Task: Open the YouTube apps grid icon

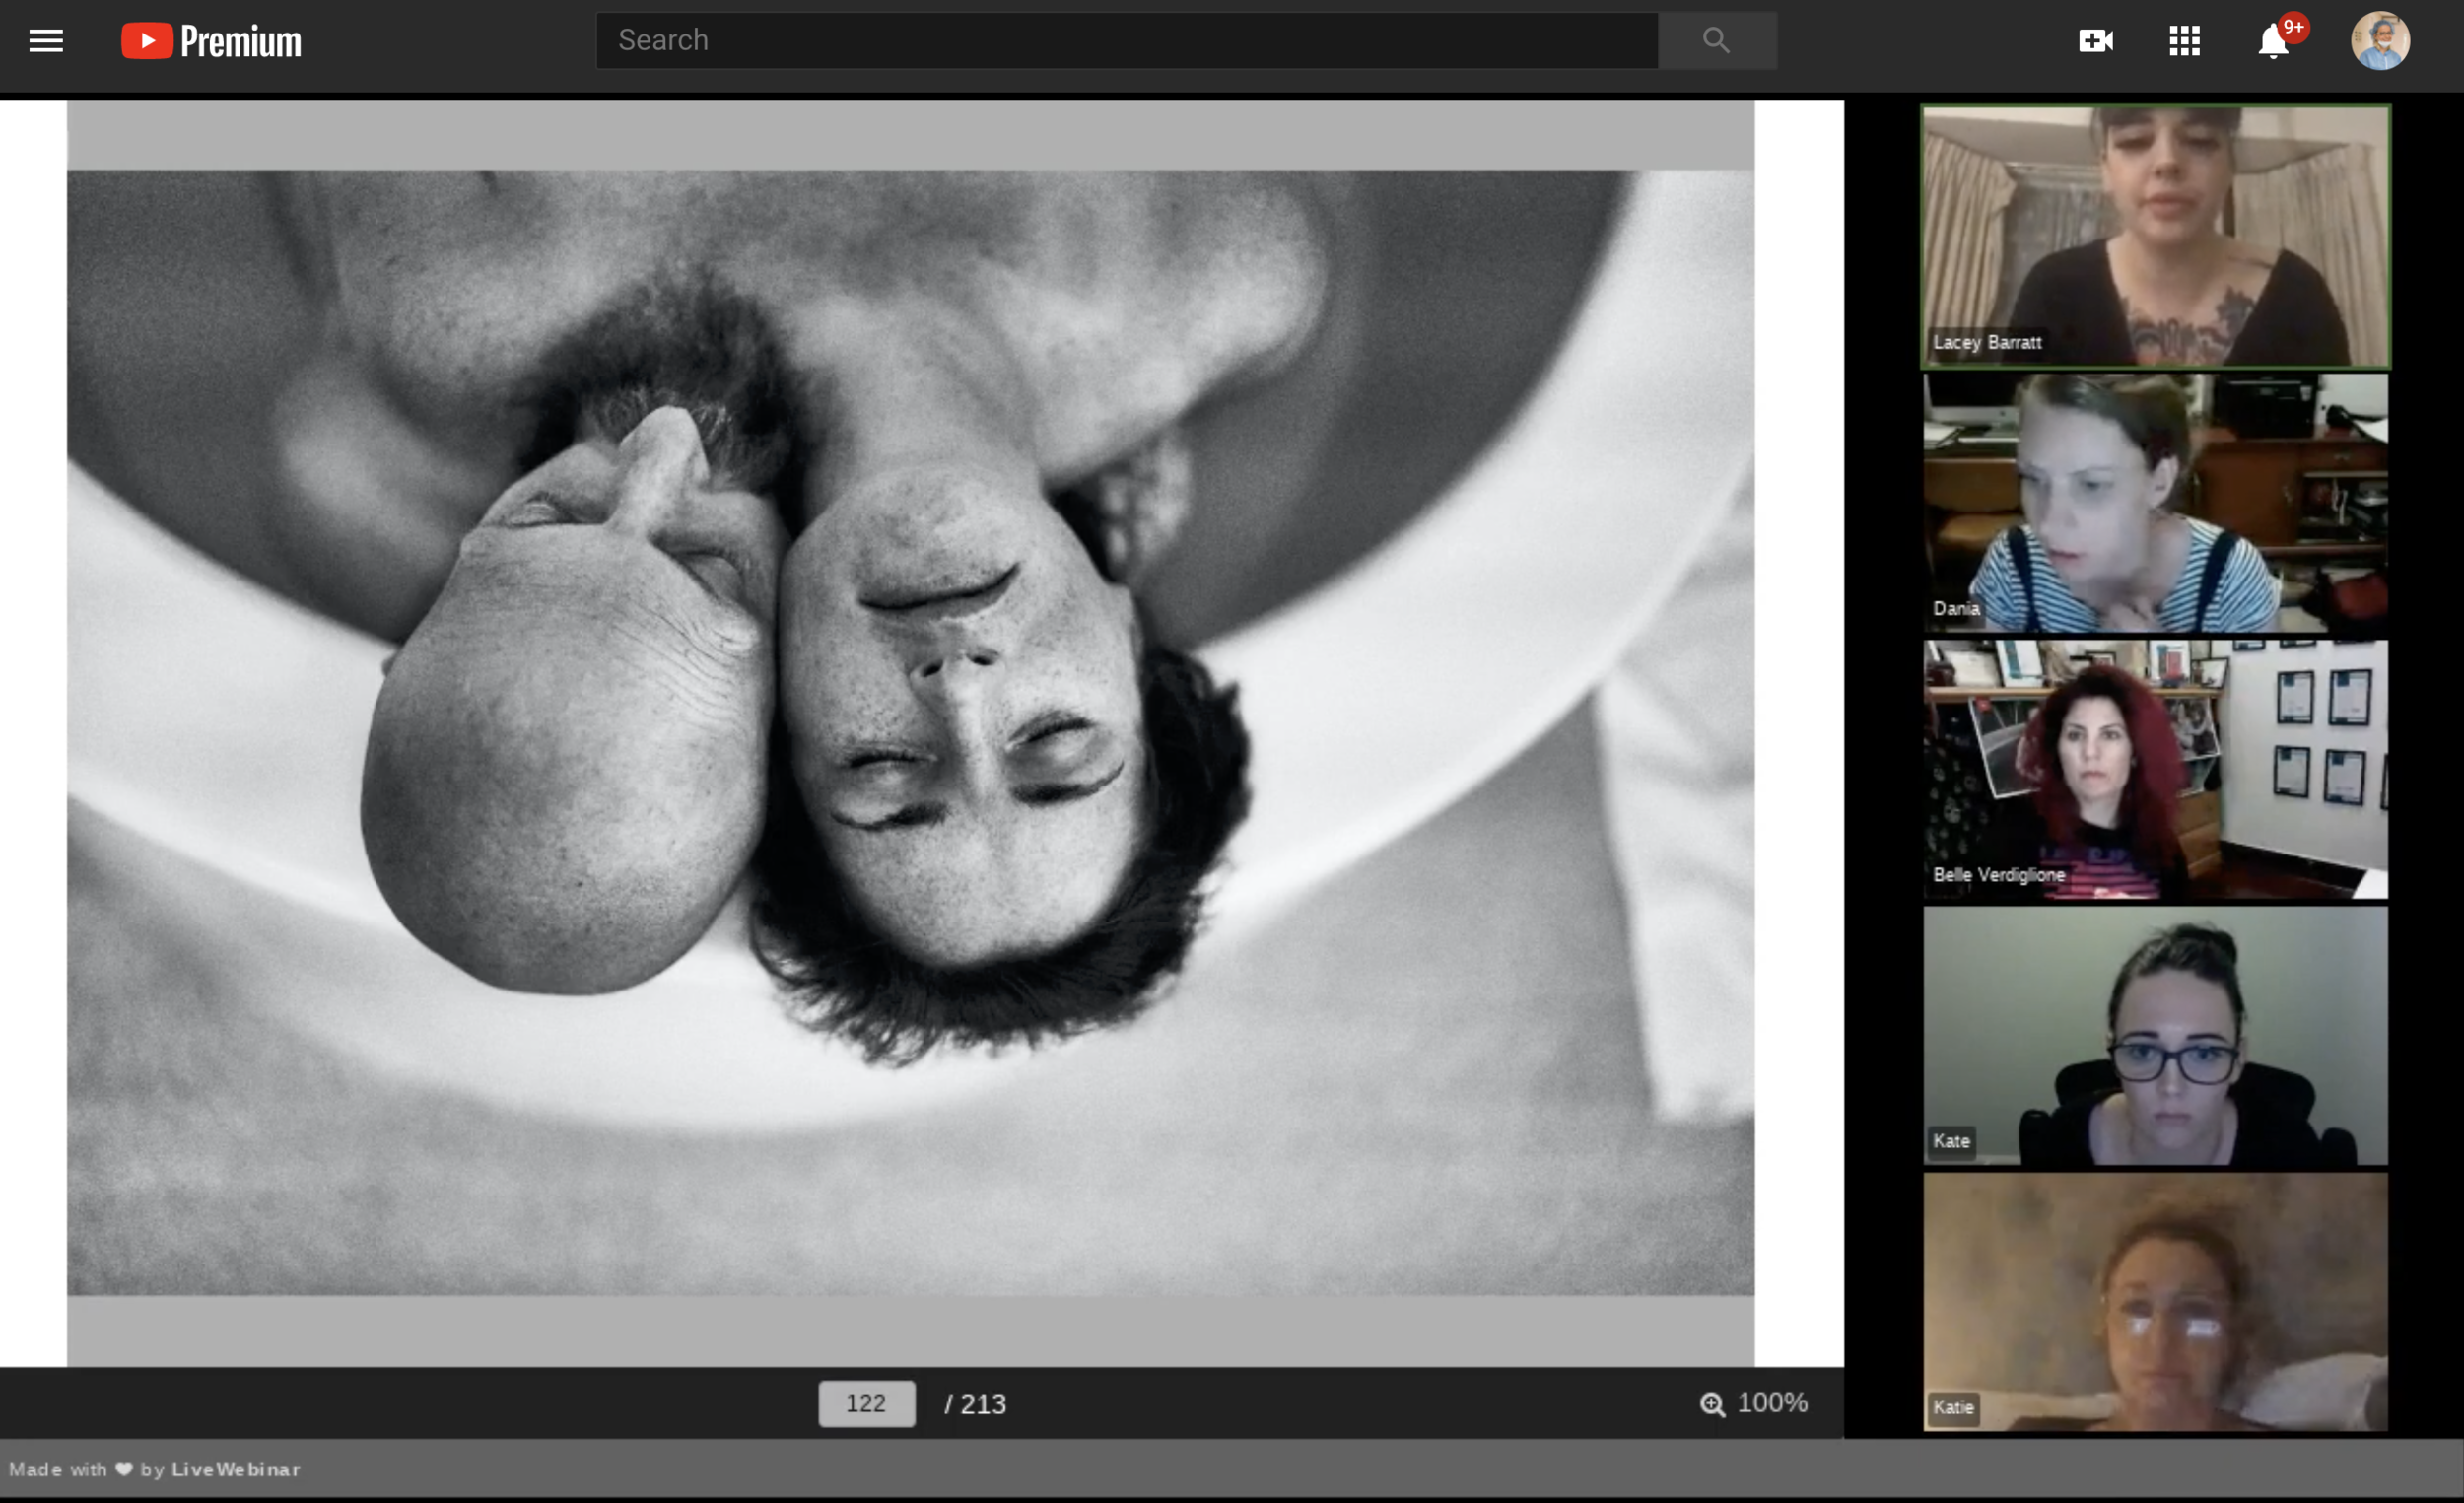Action: point(2184,41)
